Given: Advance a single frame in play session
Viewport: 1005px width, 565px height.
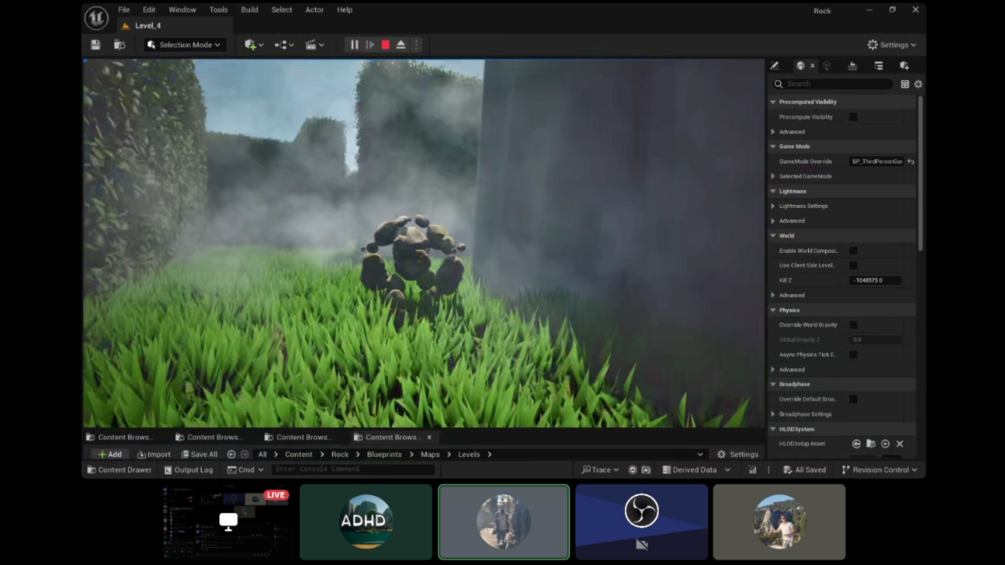Looking at the screenshot, I should (370, 45).
